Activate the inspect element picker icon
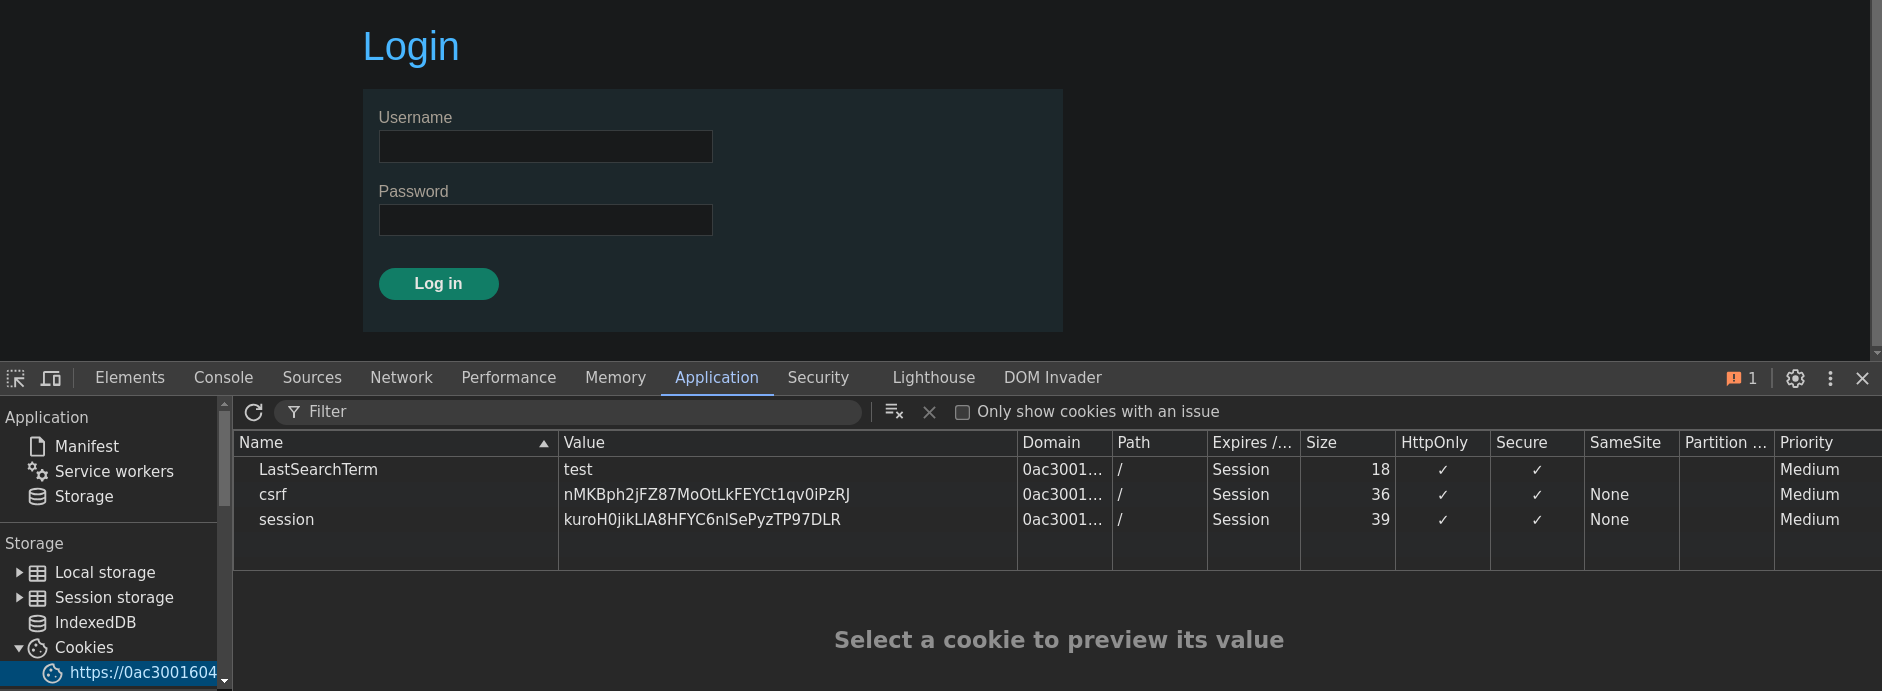 coord(16,378)
